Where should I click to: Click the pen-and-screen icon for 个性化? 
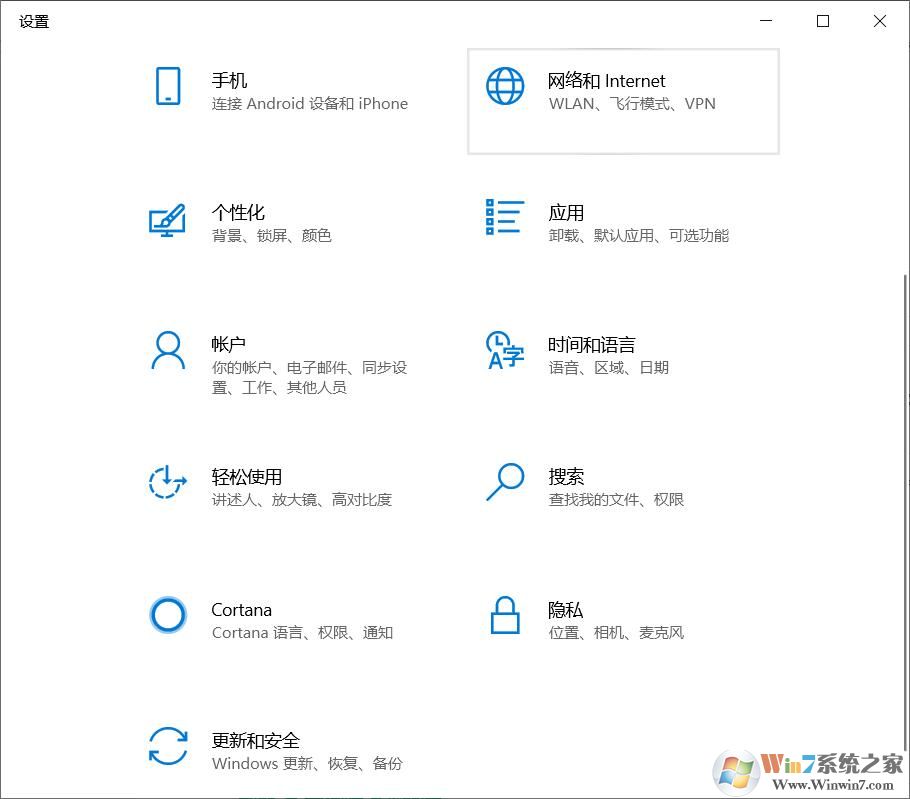click(167, 221)
